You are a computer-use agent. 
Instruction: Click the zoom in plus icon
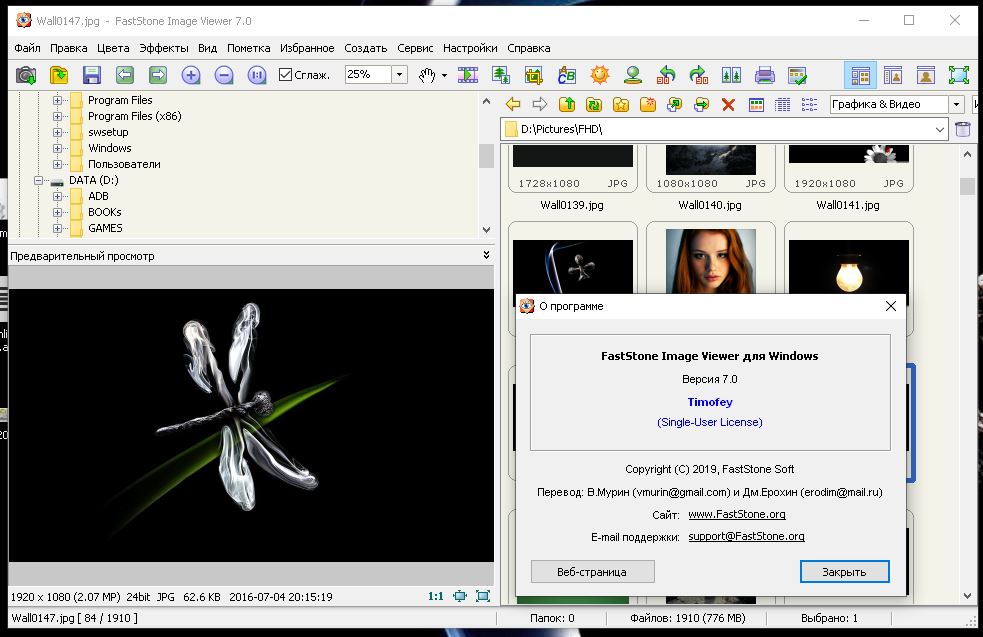coord(191,75)
